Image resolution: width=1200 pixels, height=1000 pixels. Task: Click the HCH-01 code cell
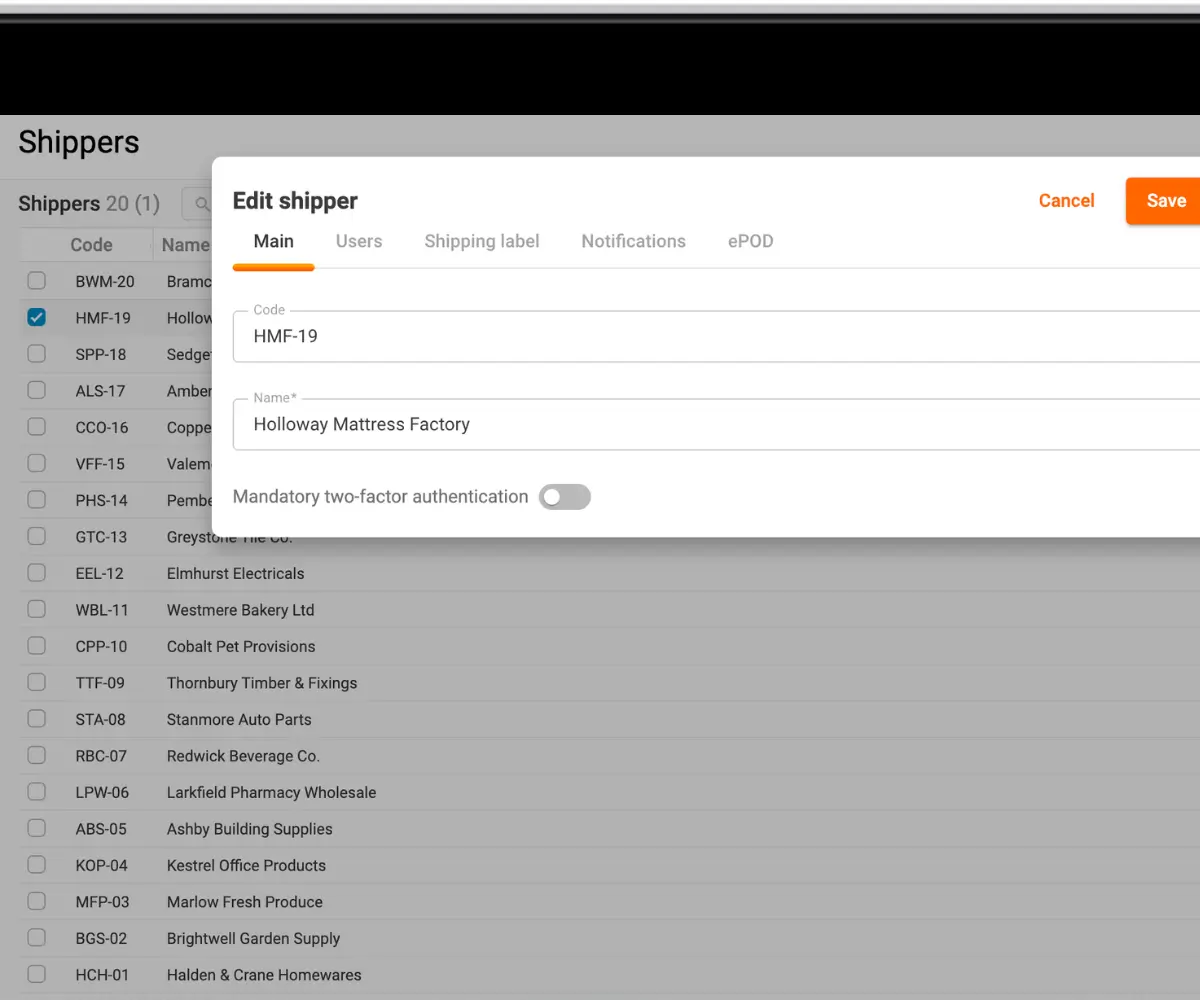[x=102, y=975]
